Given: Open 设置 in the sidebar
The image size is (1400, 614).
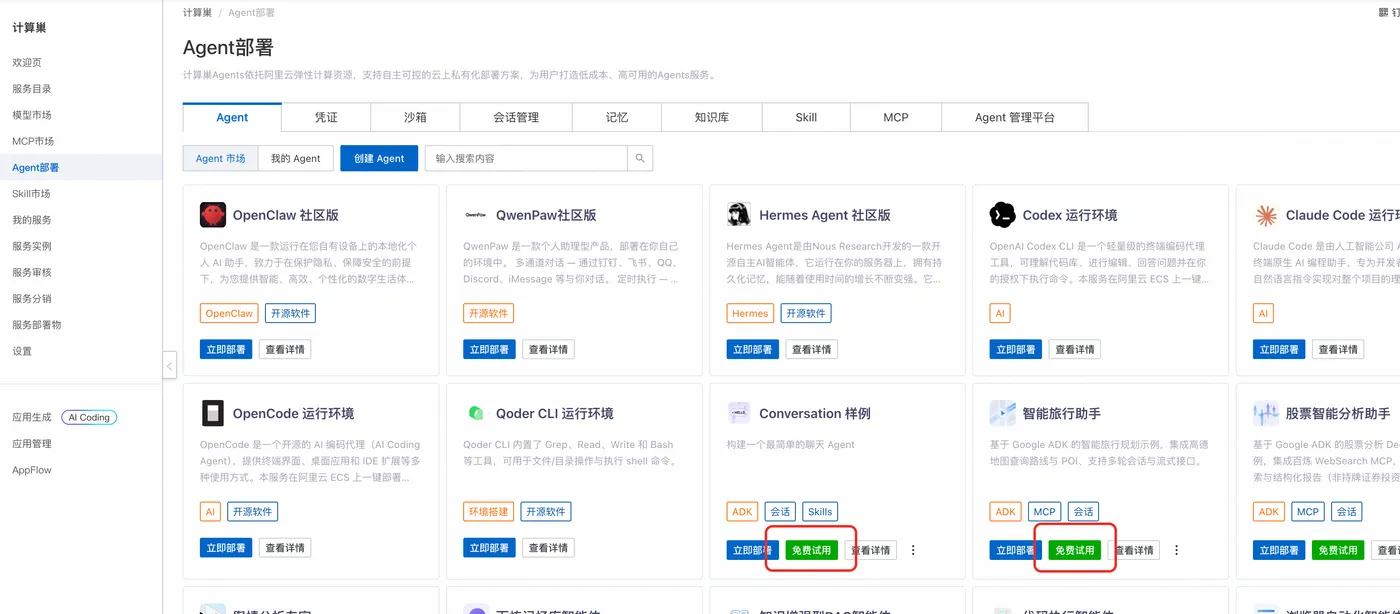Looking at the screenshot, I should 22,351.
